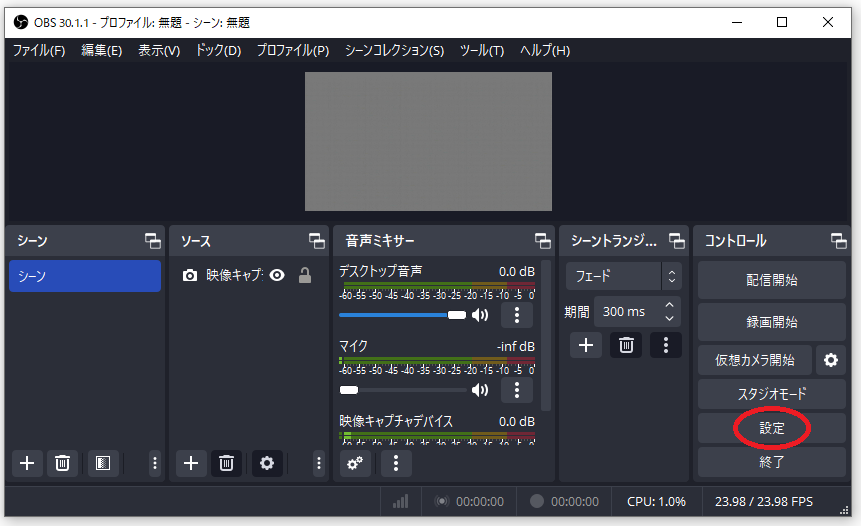Image resolution: width=861 pixels, height=526 pixels.
Task: Open the ツール(T) menu
Action: click(x=482, y=51)
